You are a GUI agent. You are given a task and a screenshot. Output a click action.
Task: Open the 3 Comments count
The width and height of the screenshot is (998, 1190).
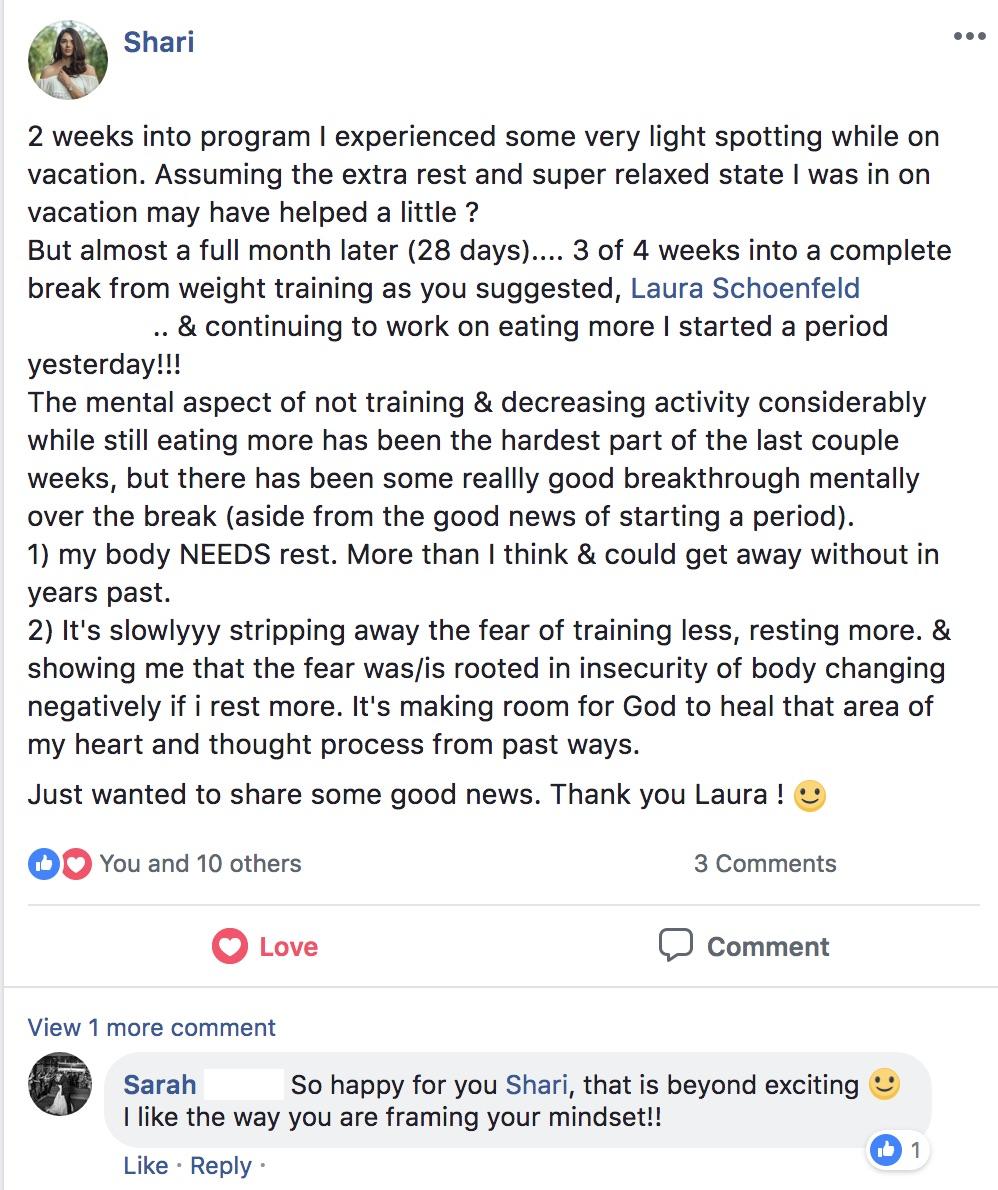765,864
